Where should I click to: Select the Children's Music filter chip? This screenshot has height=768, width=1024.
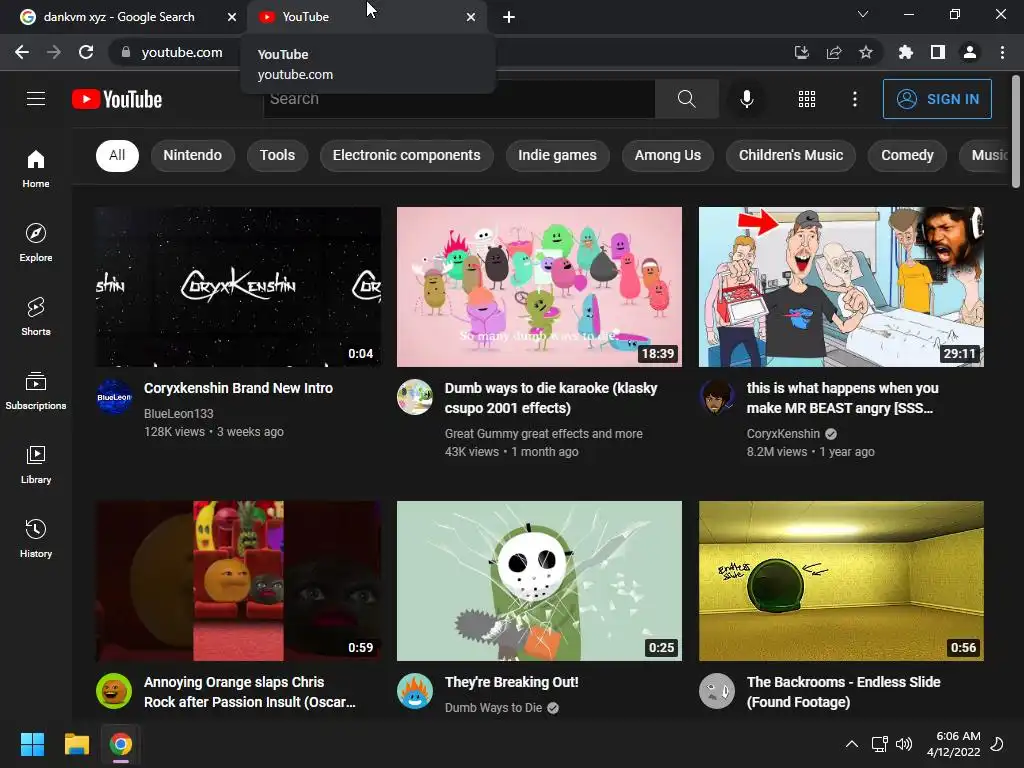(791, 155)
